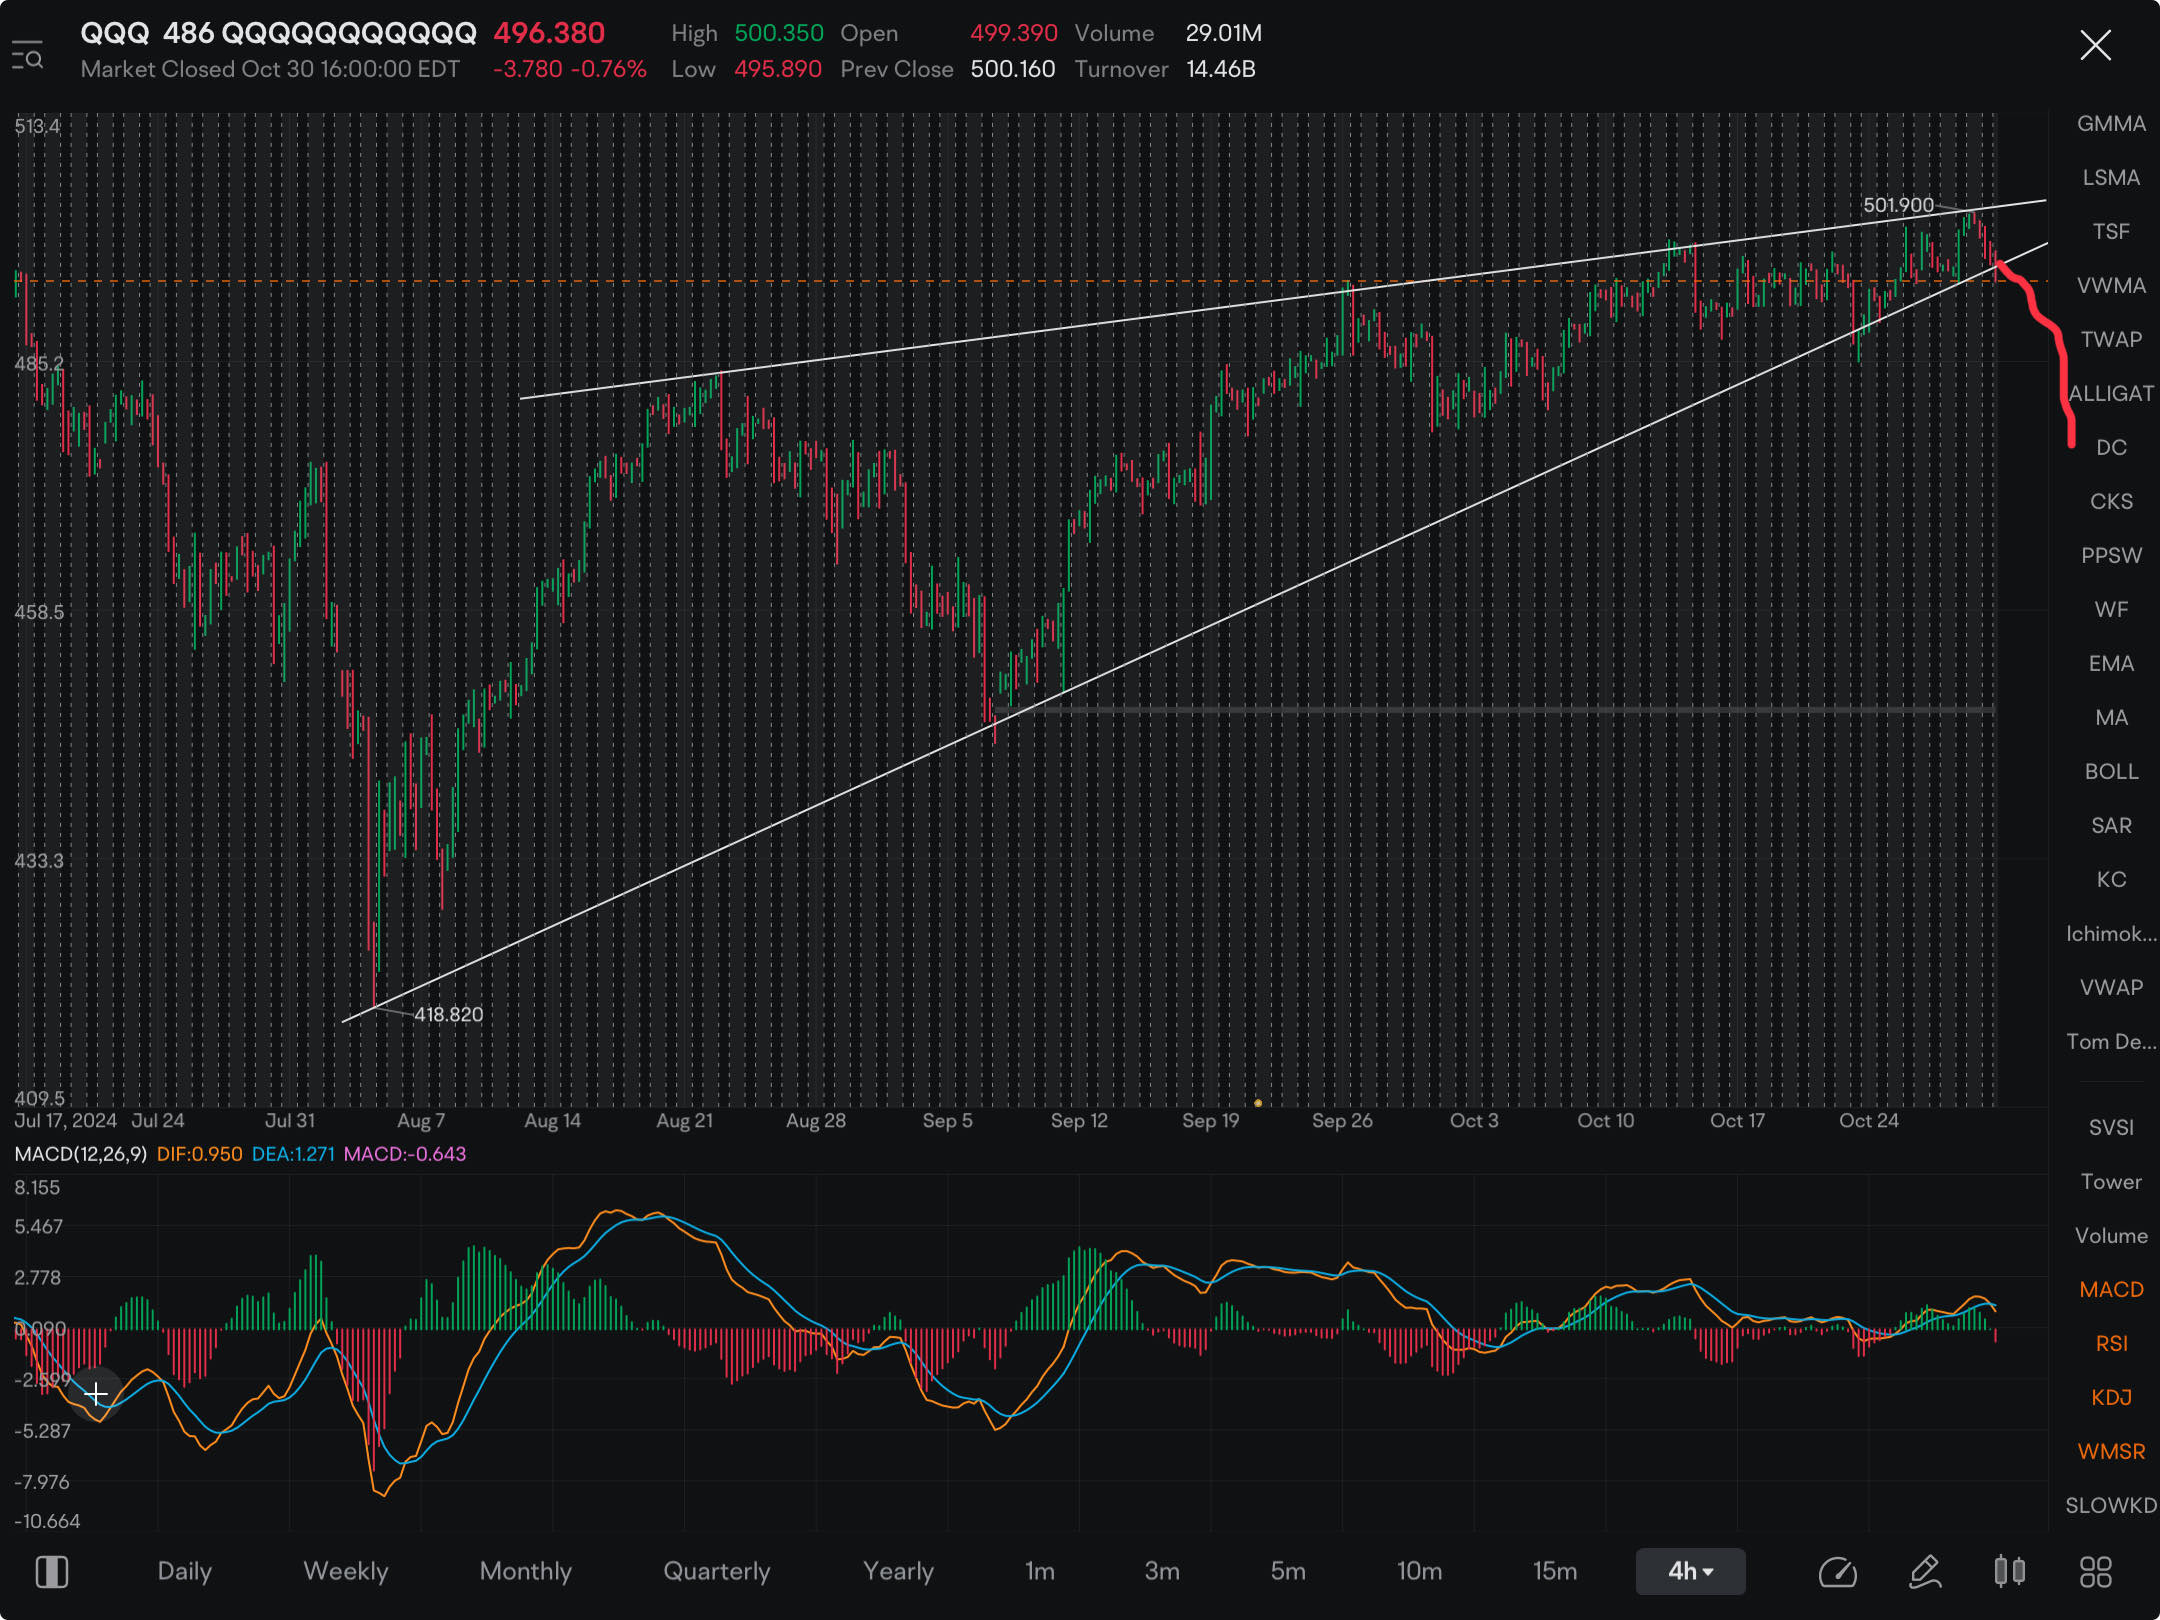Enable the SLOWKD sub-indicator

coord(2111,1506)
